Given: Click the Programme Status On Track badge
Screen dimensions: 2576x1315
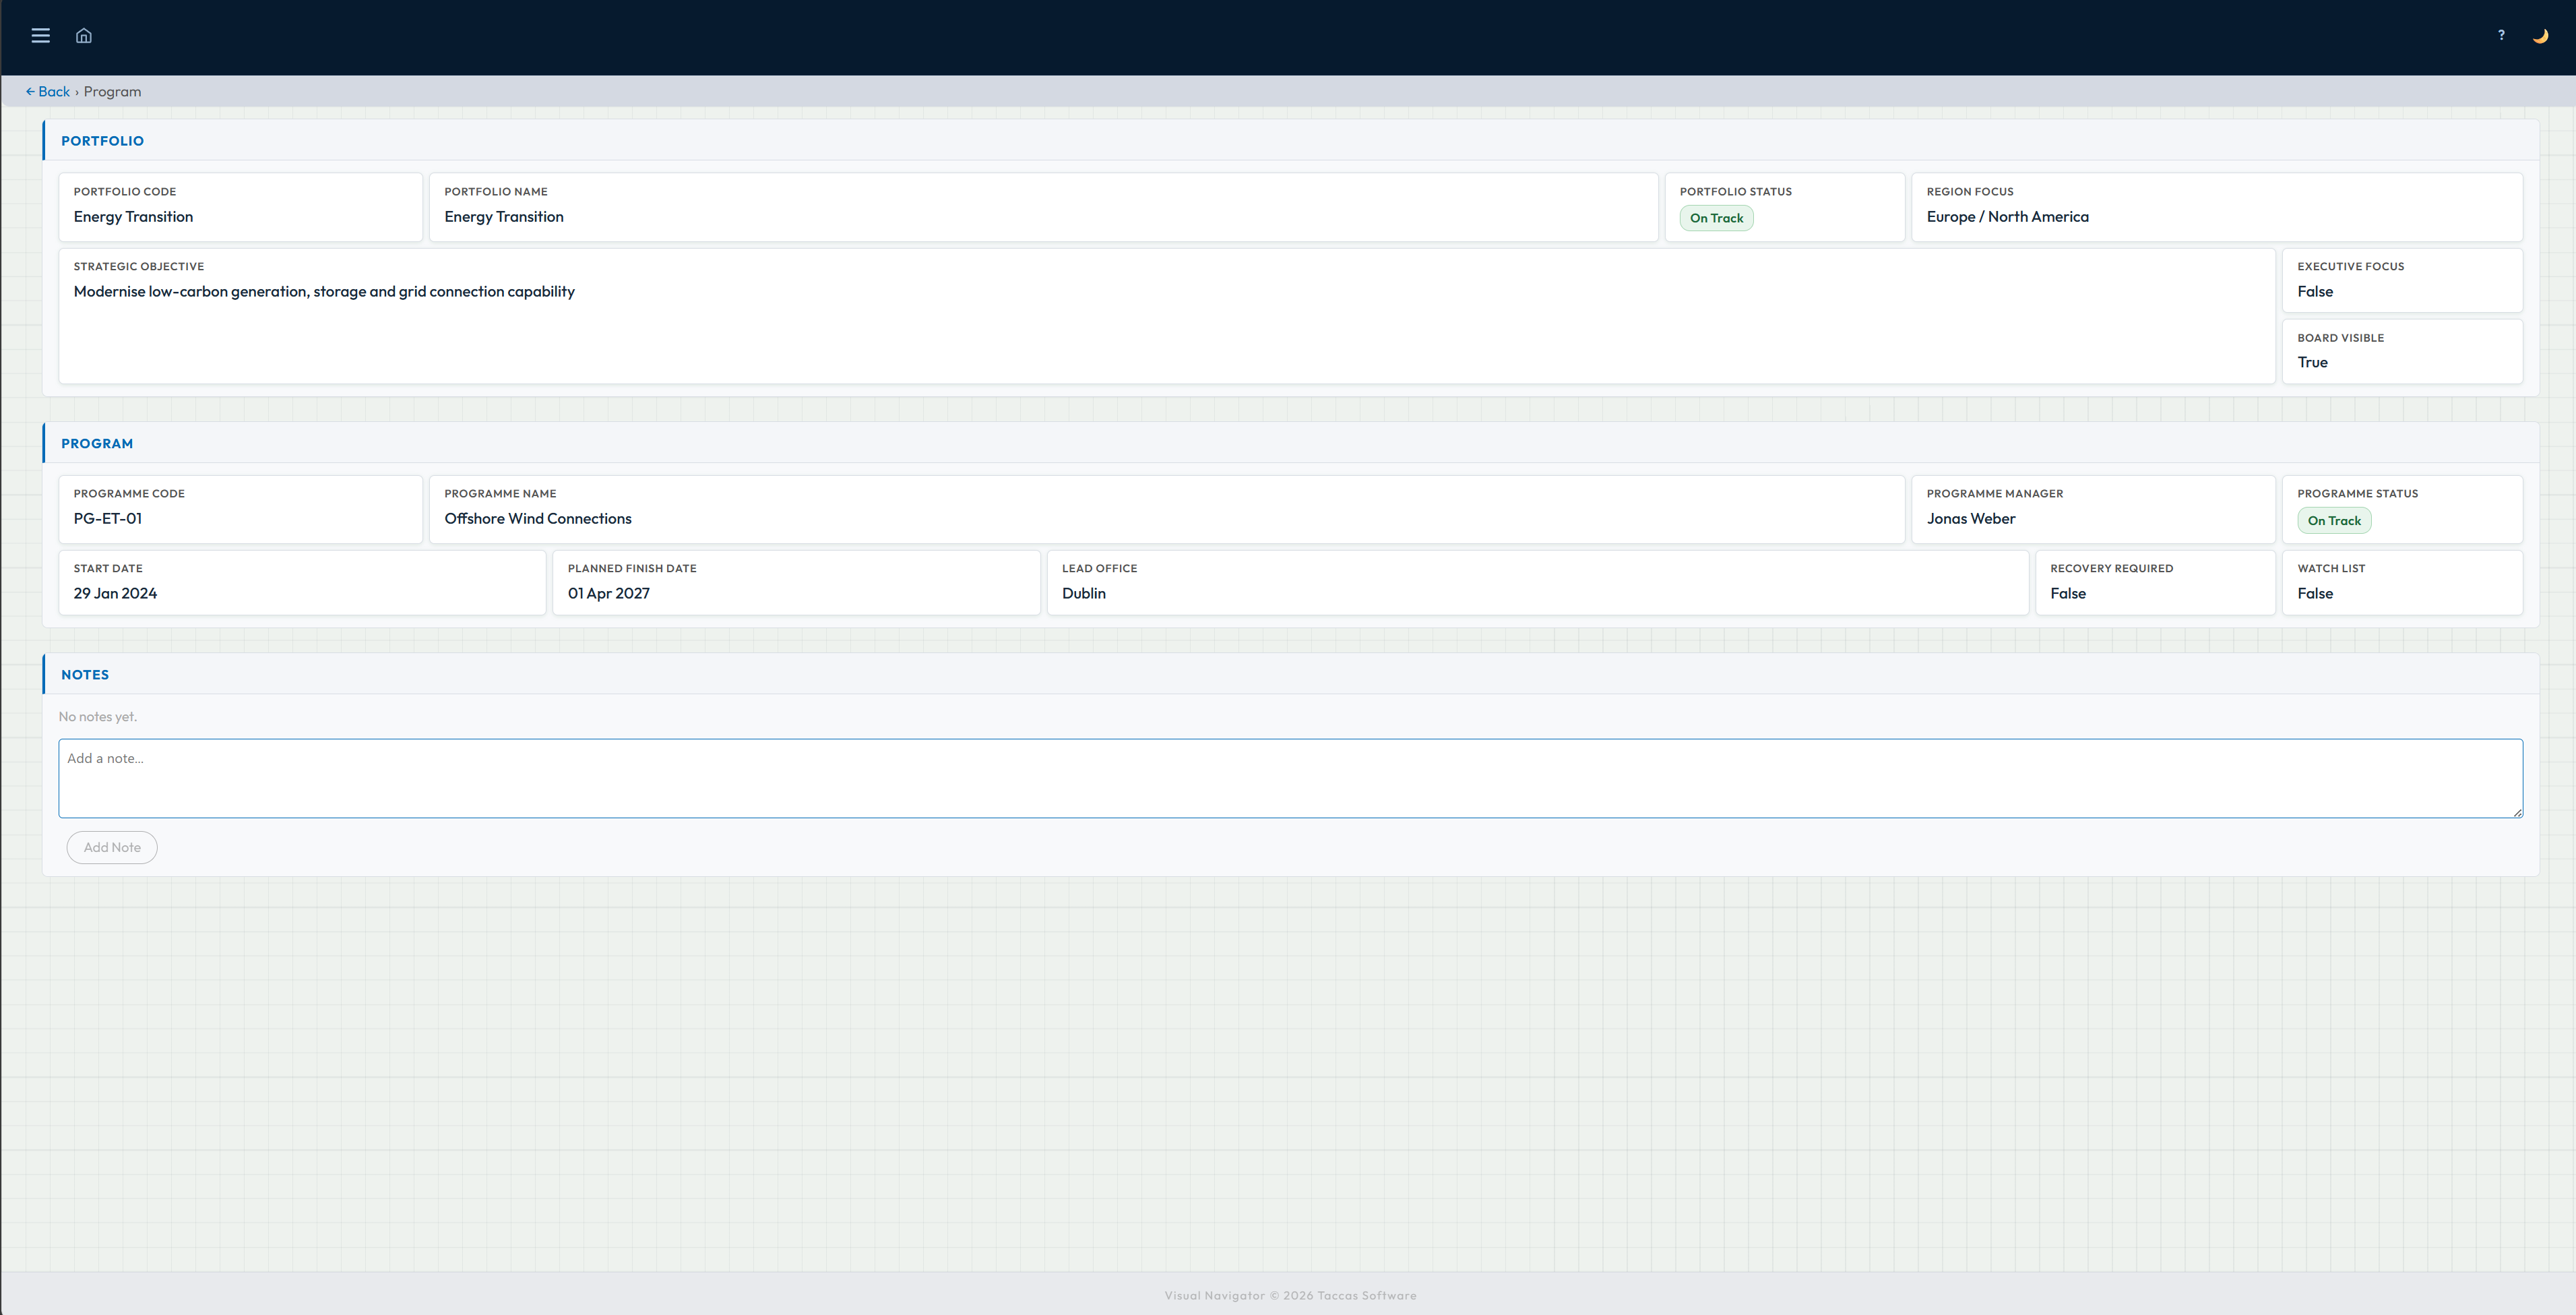Looking at the screenshot, I should pos(2334,520).
